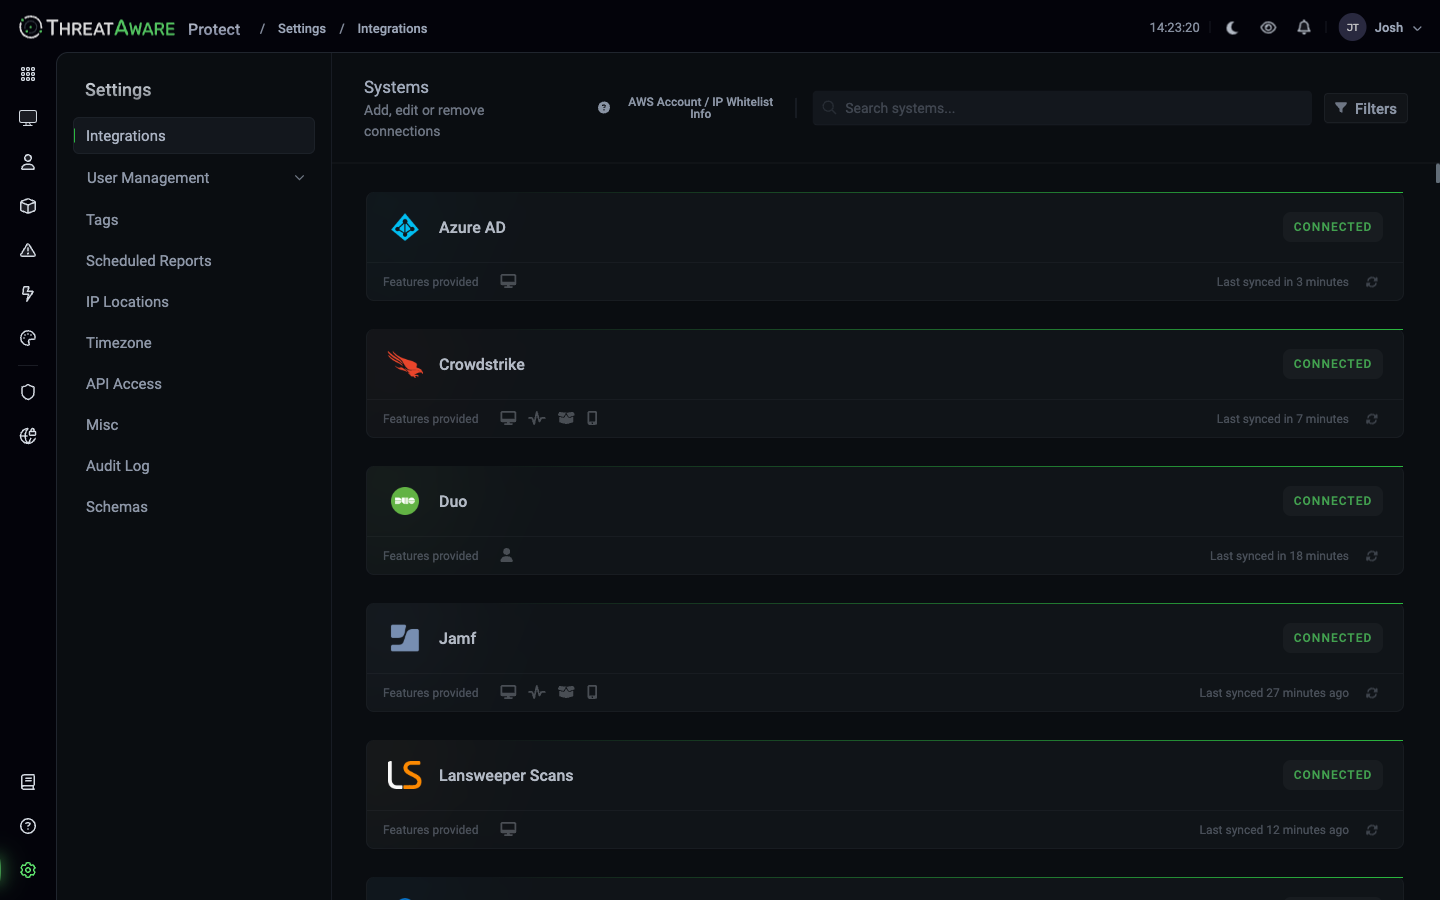
Task: Open the Filters button
Action: point(1366,108)
